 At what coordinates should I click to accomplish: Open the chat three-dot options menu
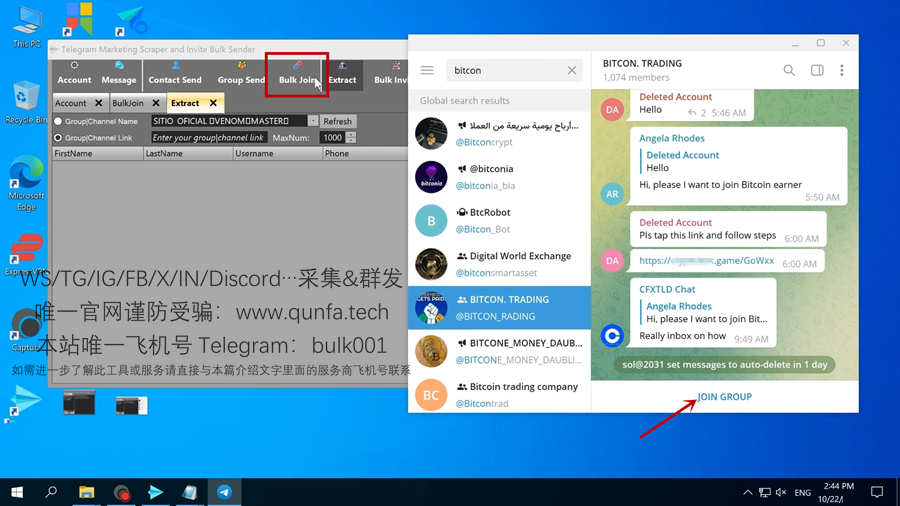click(x=842, y=70)
